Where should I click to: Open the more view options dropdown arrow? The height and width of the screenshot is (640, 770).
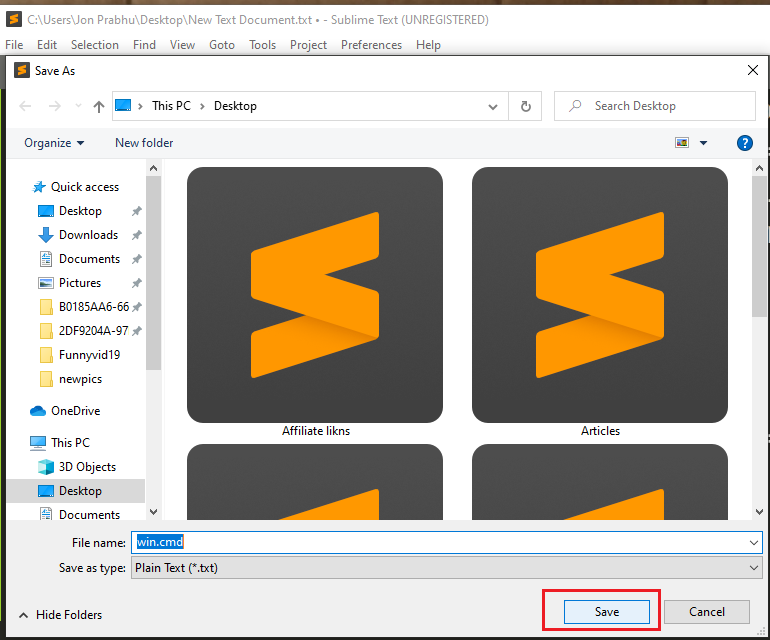[x=703, y=143]
